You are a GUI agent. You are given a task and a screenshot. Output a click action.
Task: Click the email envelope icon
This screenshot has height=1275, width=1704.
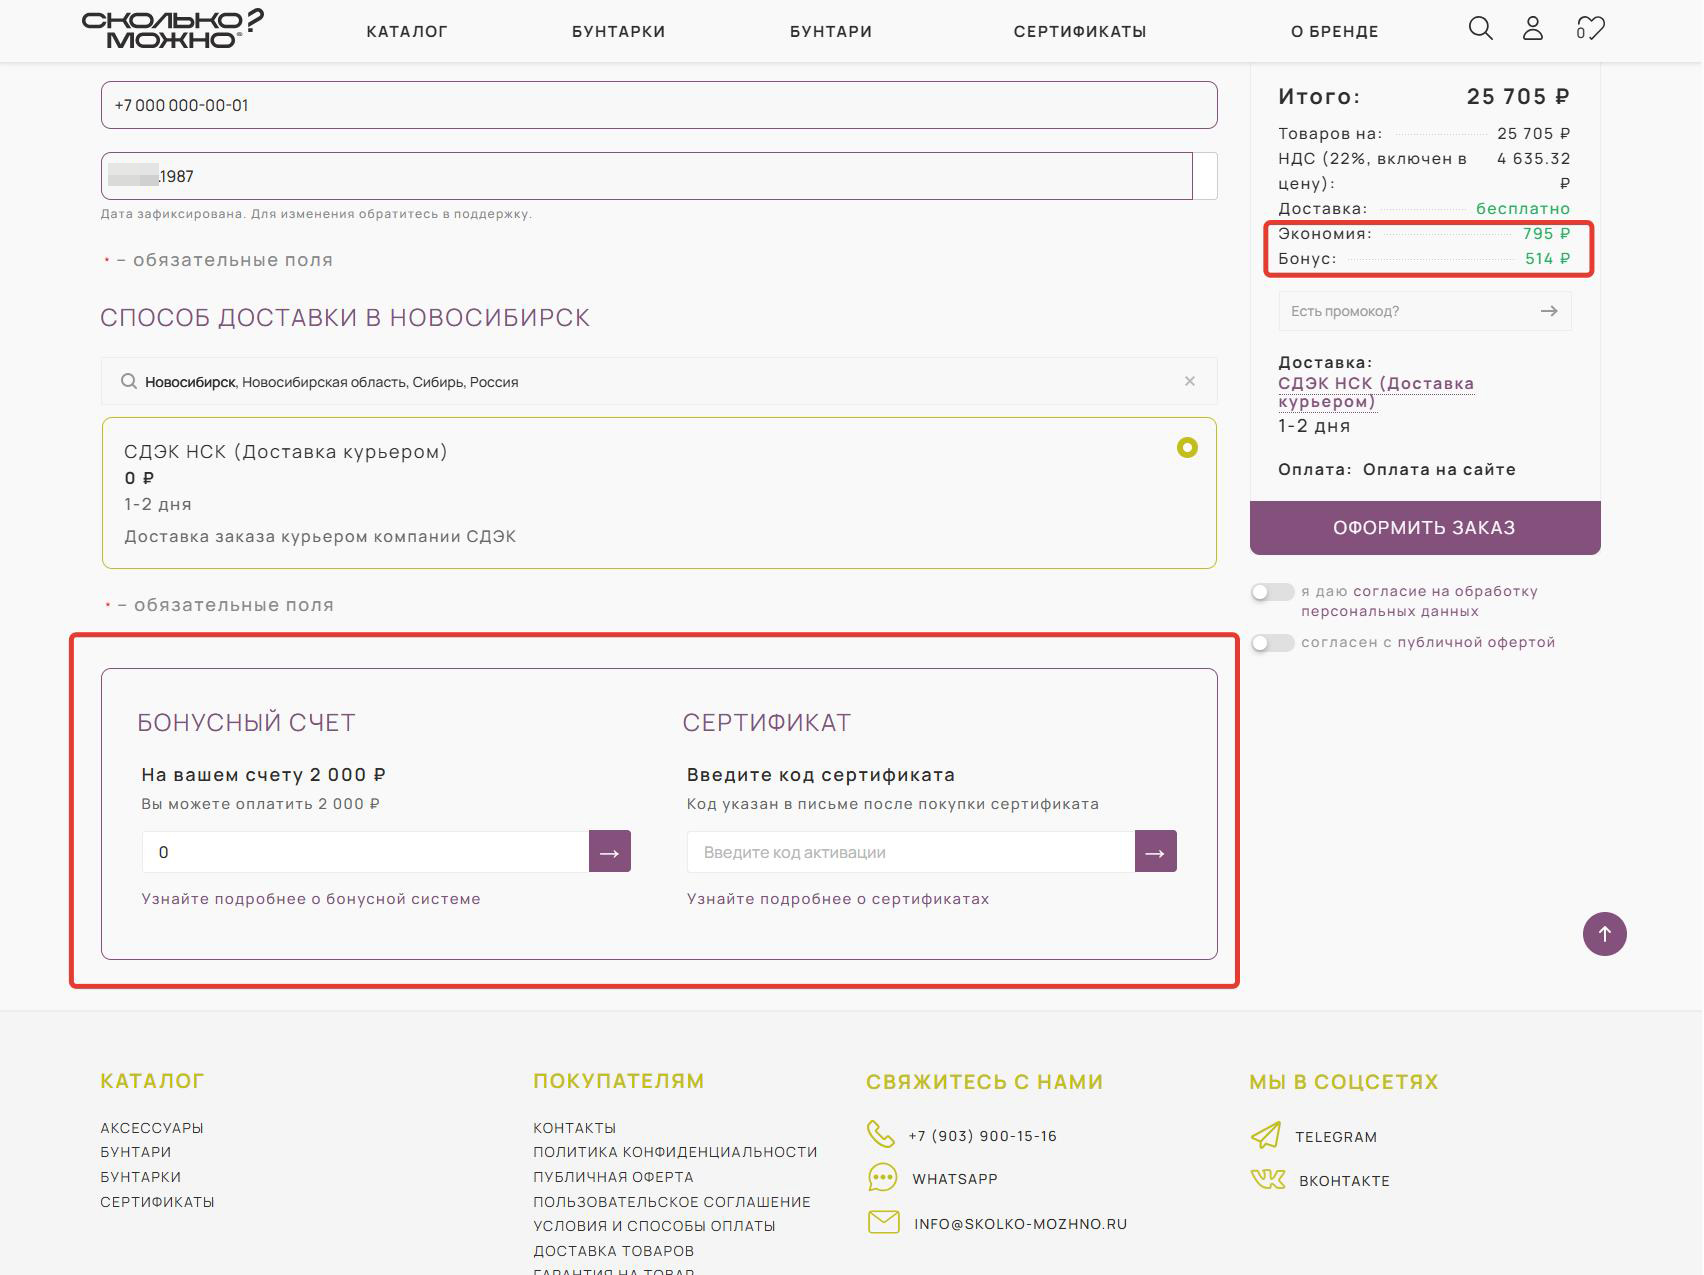883,1222
